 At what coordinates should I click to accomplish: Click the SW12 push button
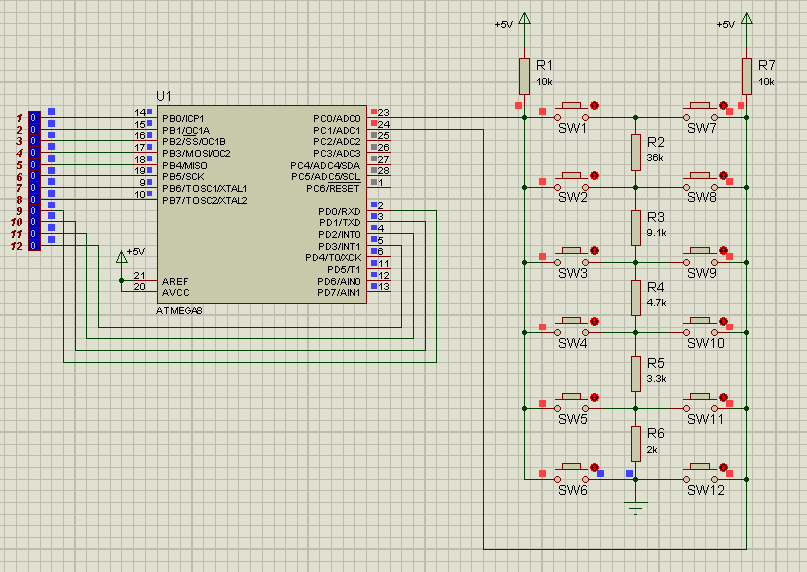pos(700,468)
